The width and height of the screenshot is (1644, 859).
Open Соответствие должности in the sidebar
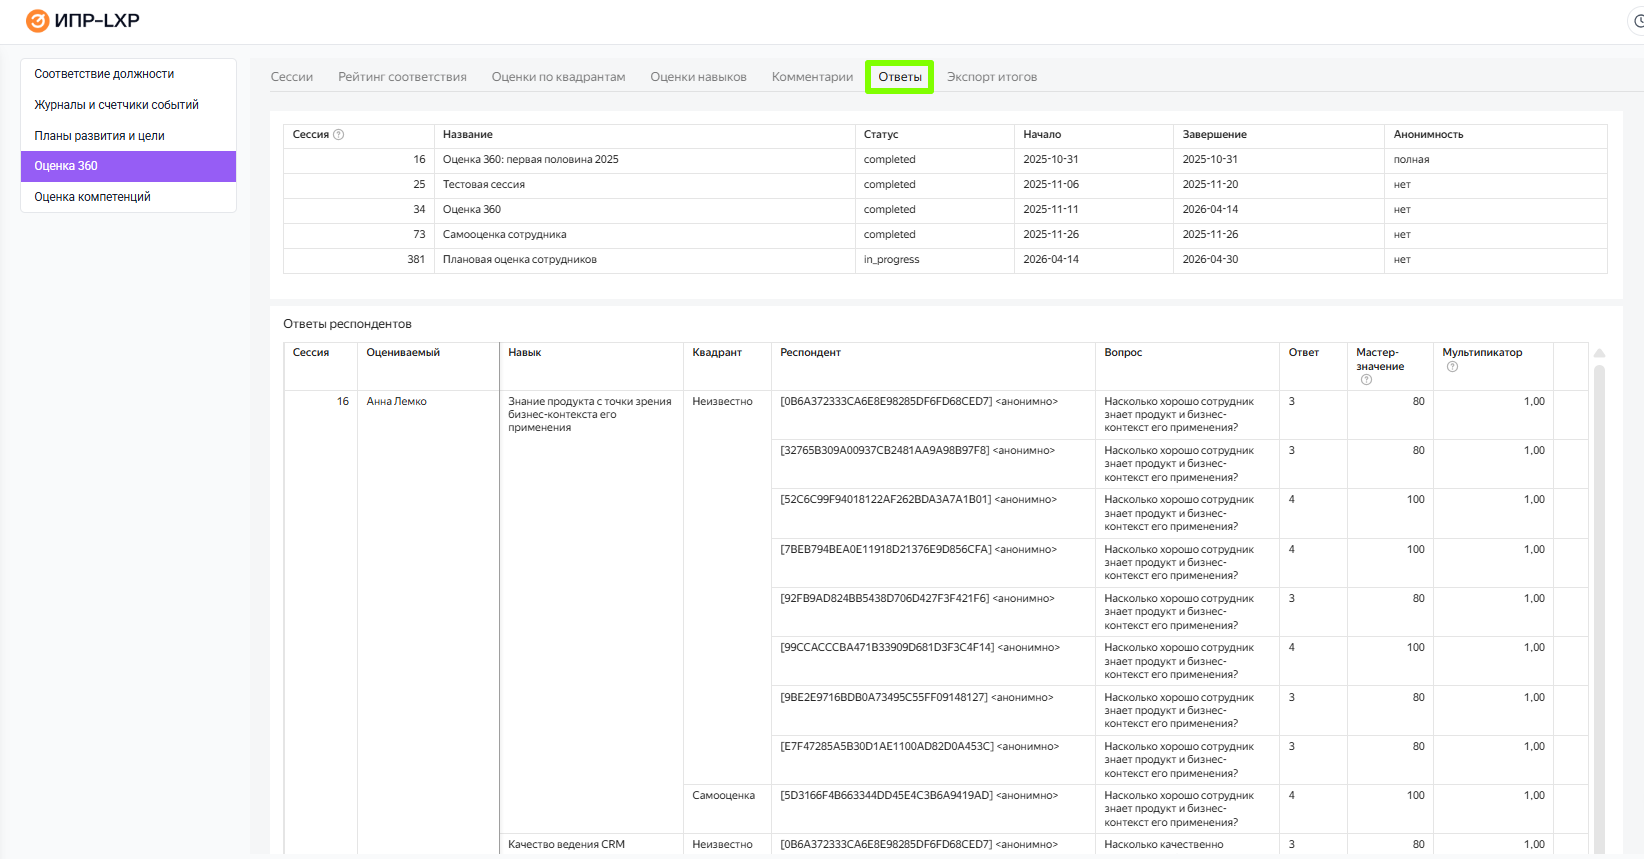pyautogui.click(x=104, y=74)
